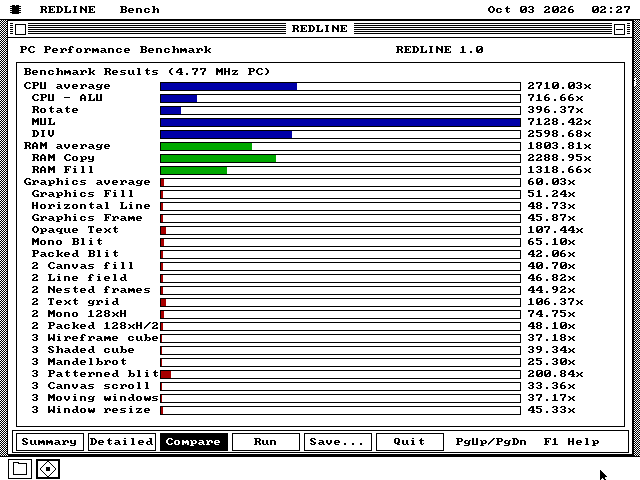Click the 25.30x Mandelbrot value
The height and width of the screenshot is (480, 640).
pos(551,362)
